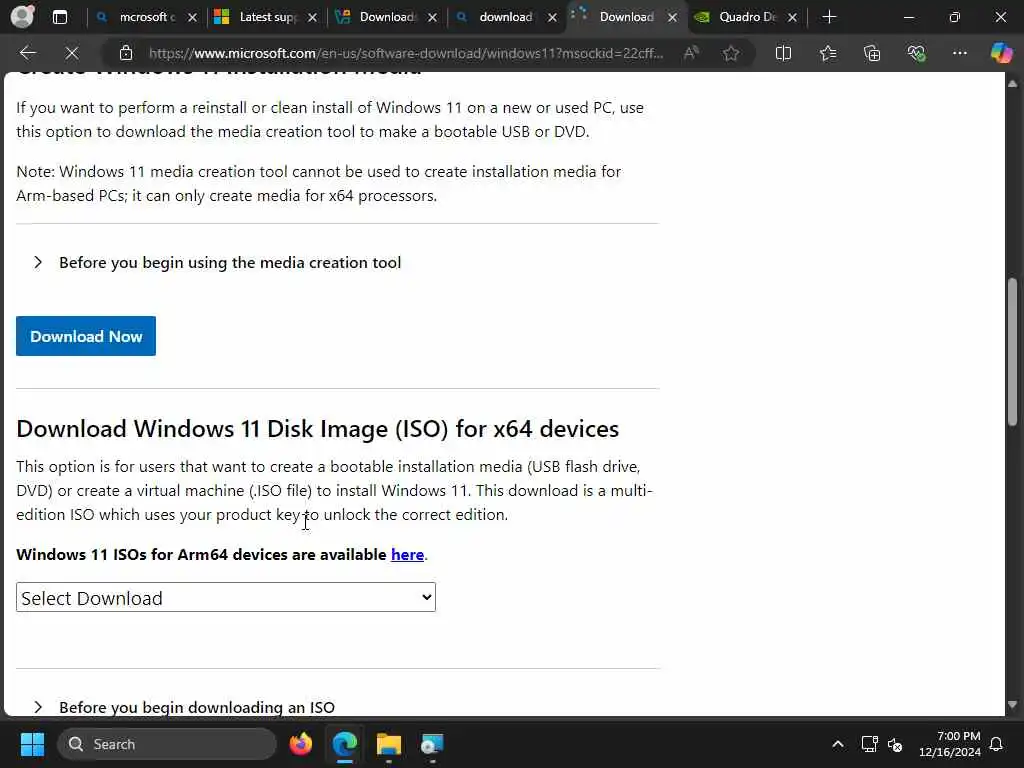The width and height of the screenshot is (1024, 768).
Task: Open the tab actions menu icon
Action: point(60,17)
